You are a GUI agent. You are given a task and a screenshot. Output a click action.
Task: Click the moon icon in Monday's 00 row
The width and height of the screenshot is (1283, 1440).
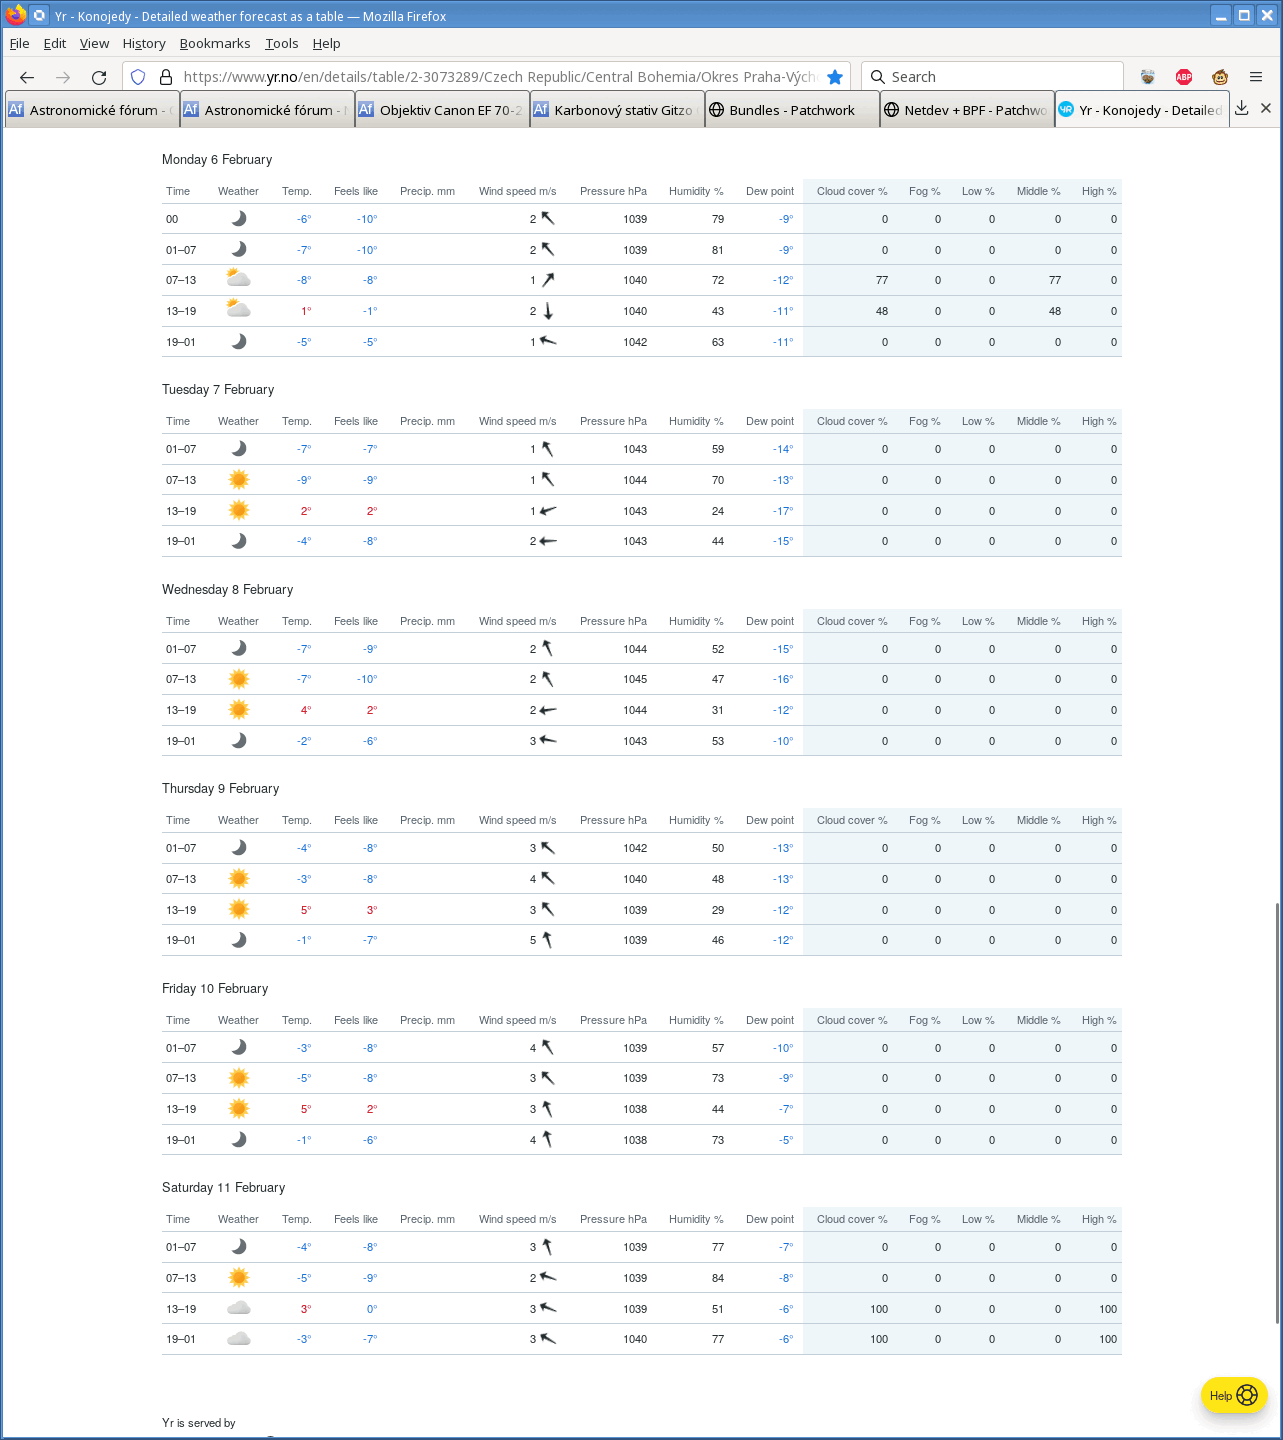tap(238, 219)
